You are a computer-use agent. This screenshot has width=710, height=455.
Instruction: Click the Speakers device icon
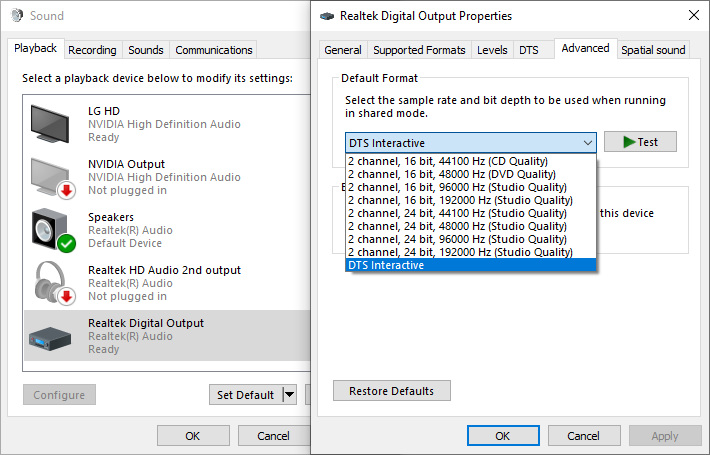pyautogui.click(x=53, y=230)
